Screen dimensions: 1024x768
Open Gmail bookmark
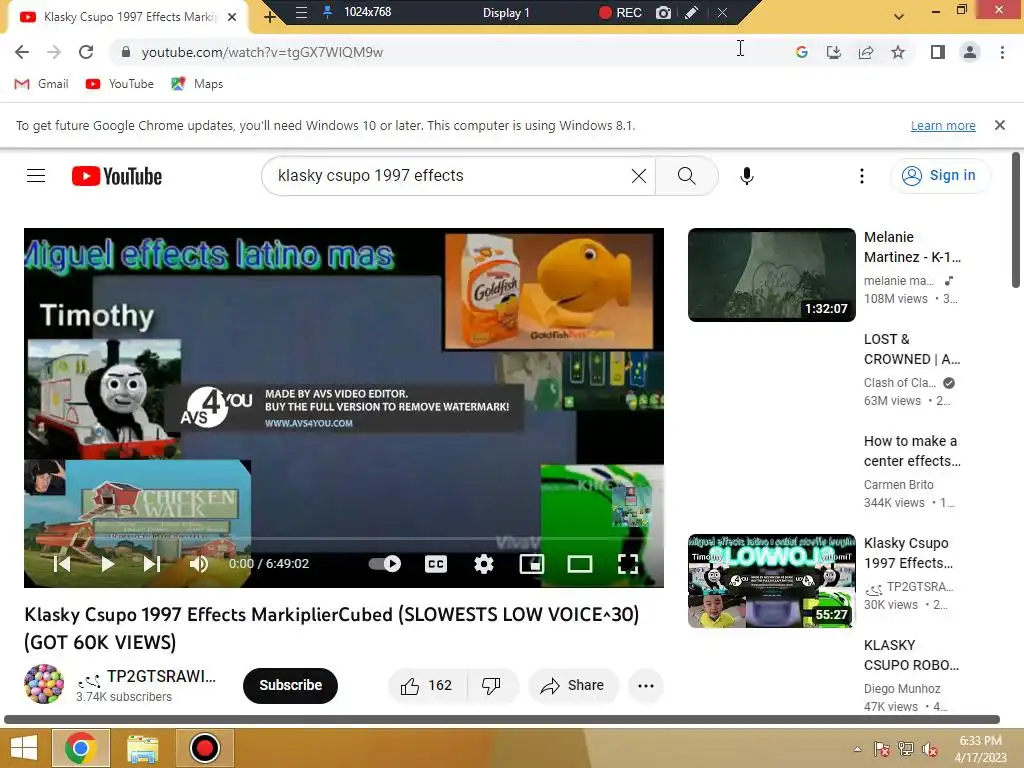click(x=41, y=84)
